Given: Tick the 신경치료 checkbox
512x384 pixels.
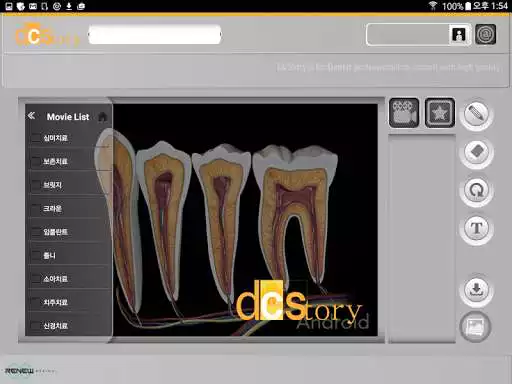Looking at the screenshot, I should [35, 326].
